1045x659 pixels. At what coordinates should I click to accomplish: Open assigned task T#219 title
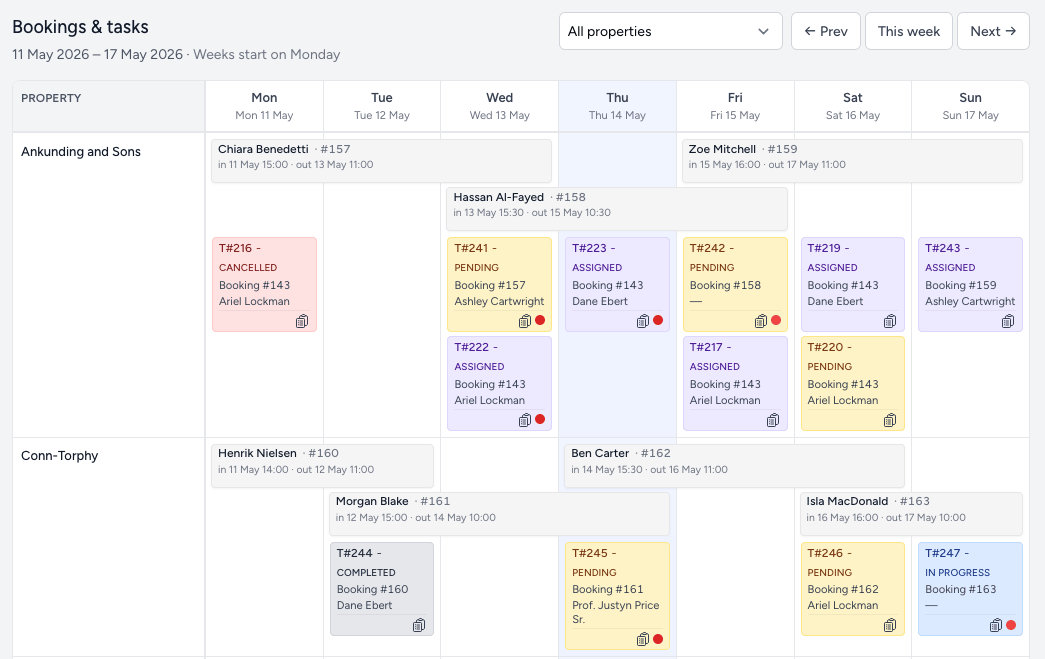click(828, 248)
